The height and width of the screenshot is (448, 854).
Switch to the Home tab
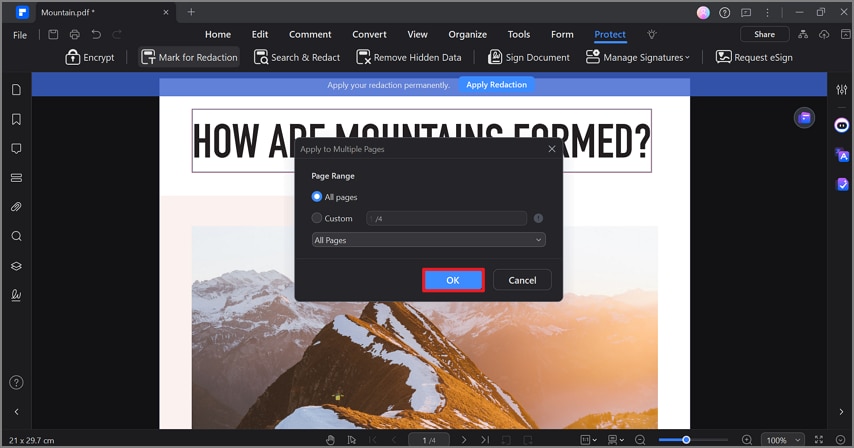point(218,34)
